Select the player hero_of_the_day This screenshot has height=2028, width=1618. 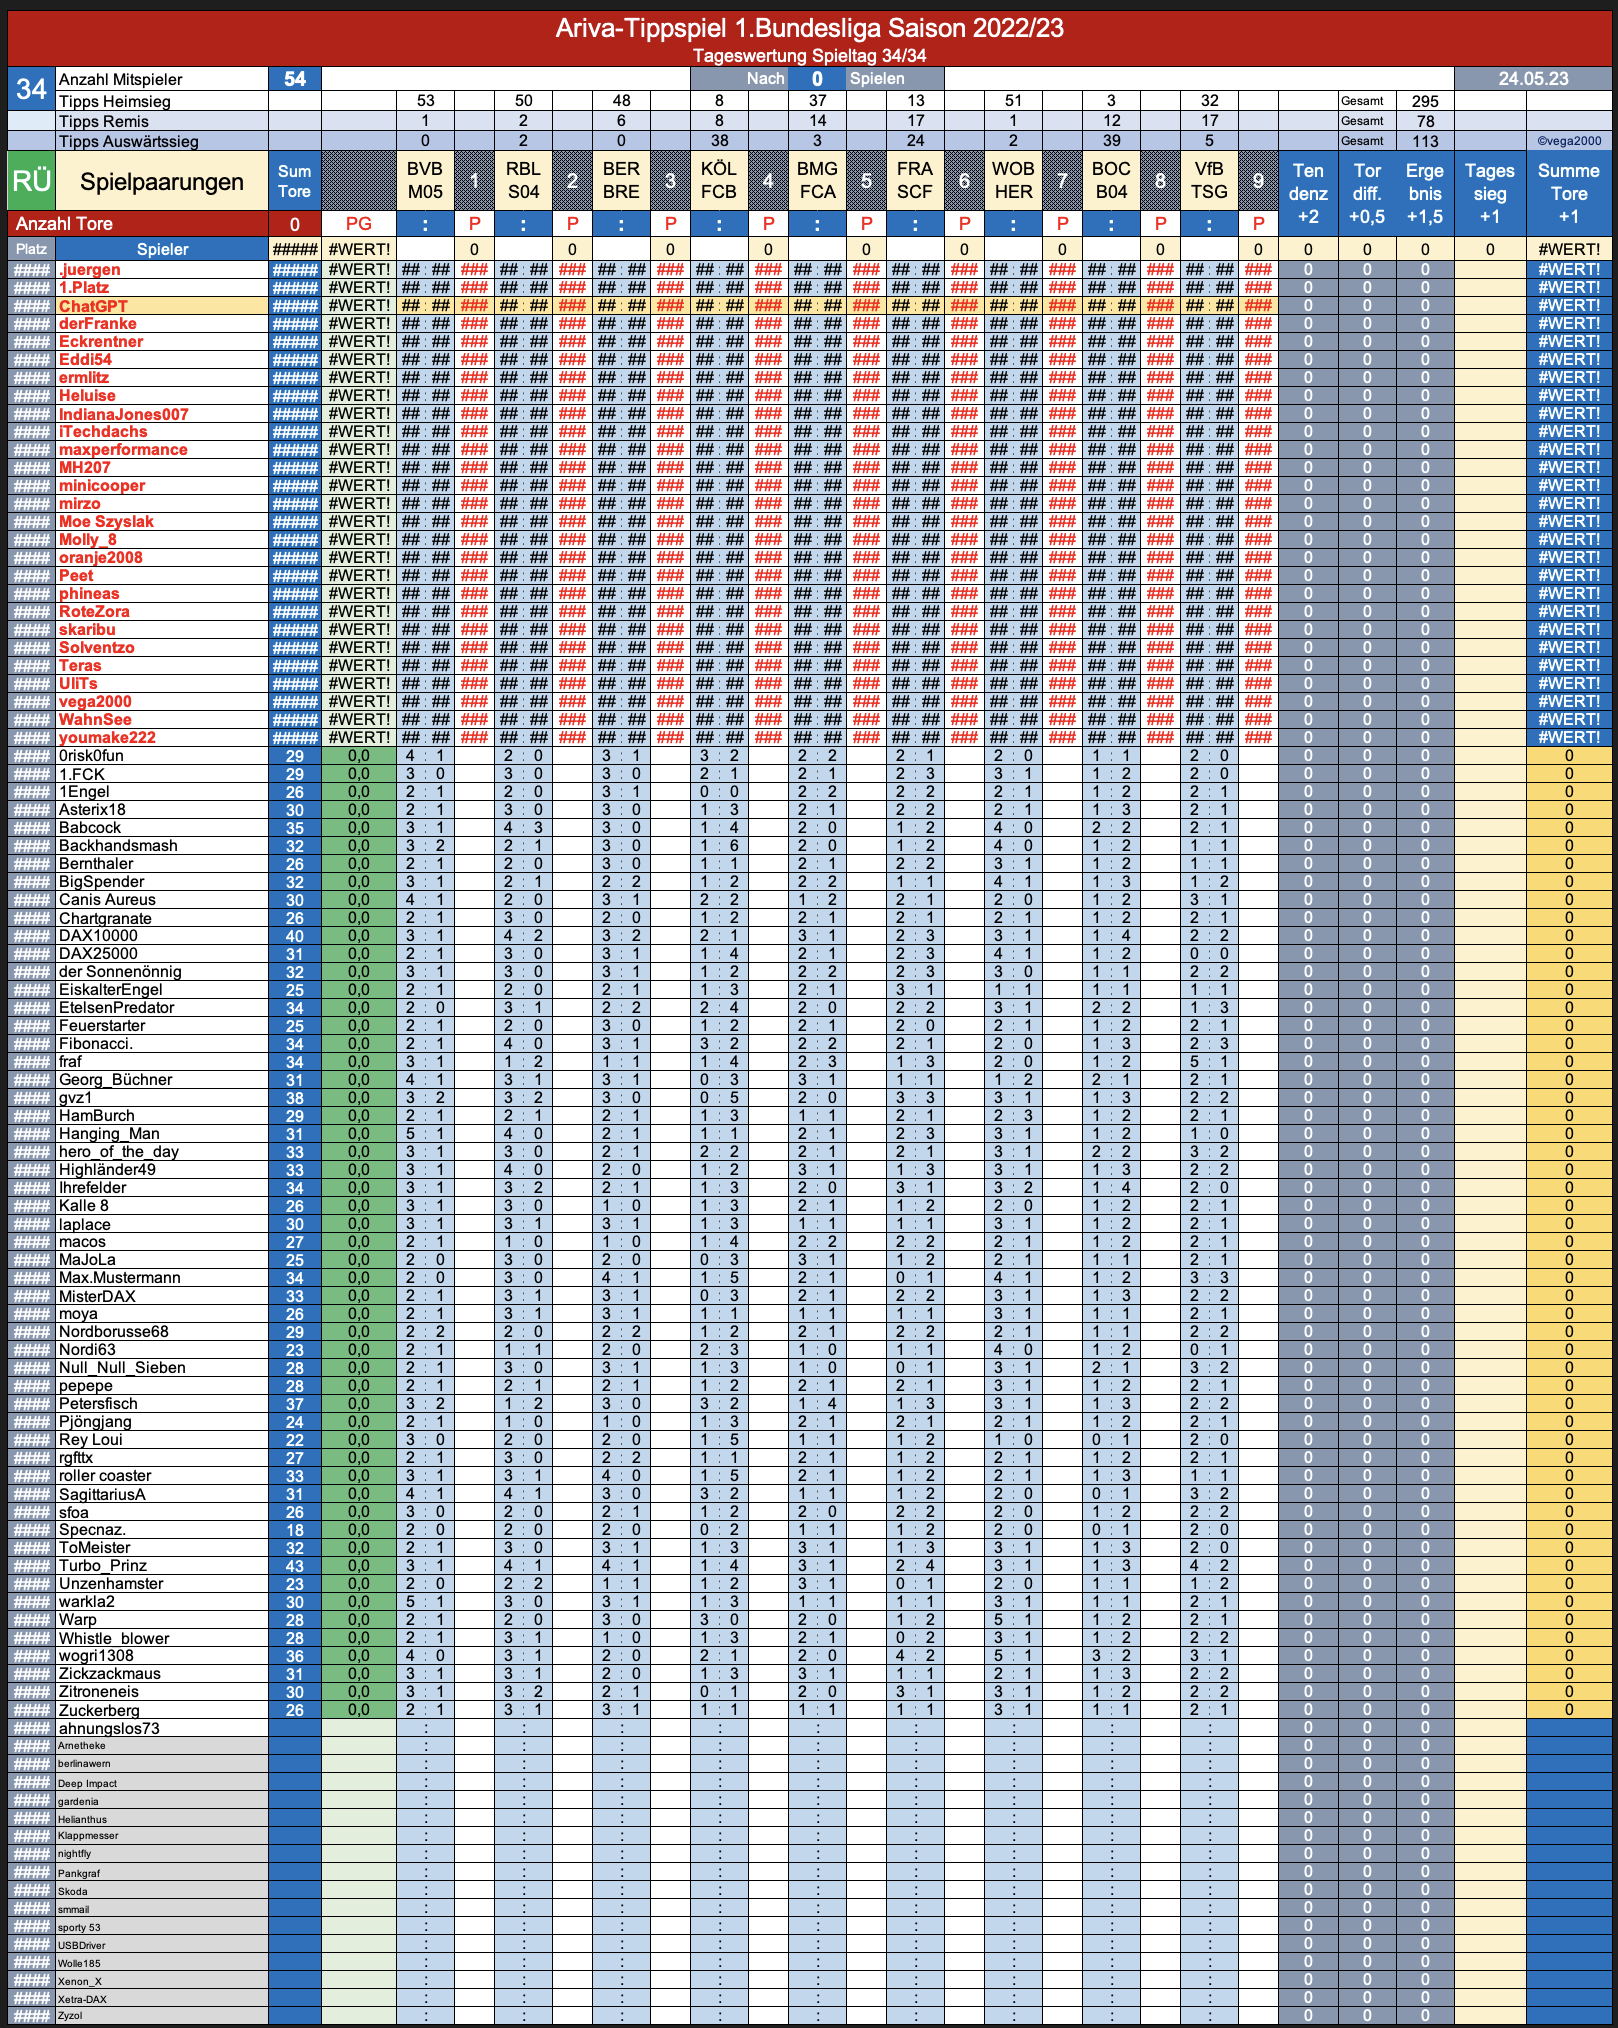tap(119, 1151)
